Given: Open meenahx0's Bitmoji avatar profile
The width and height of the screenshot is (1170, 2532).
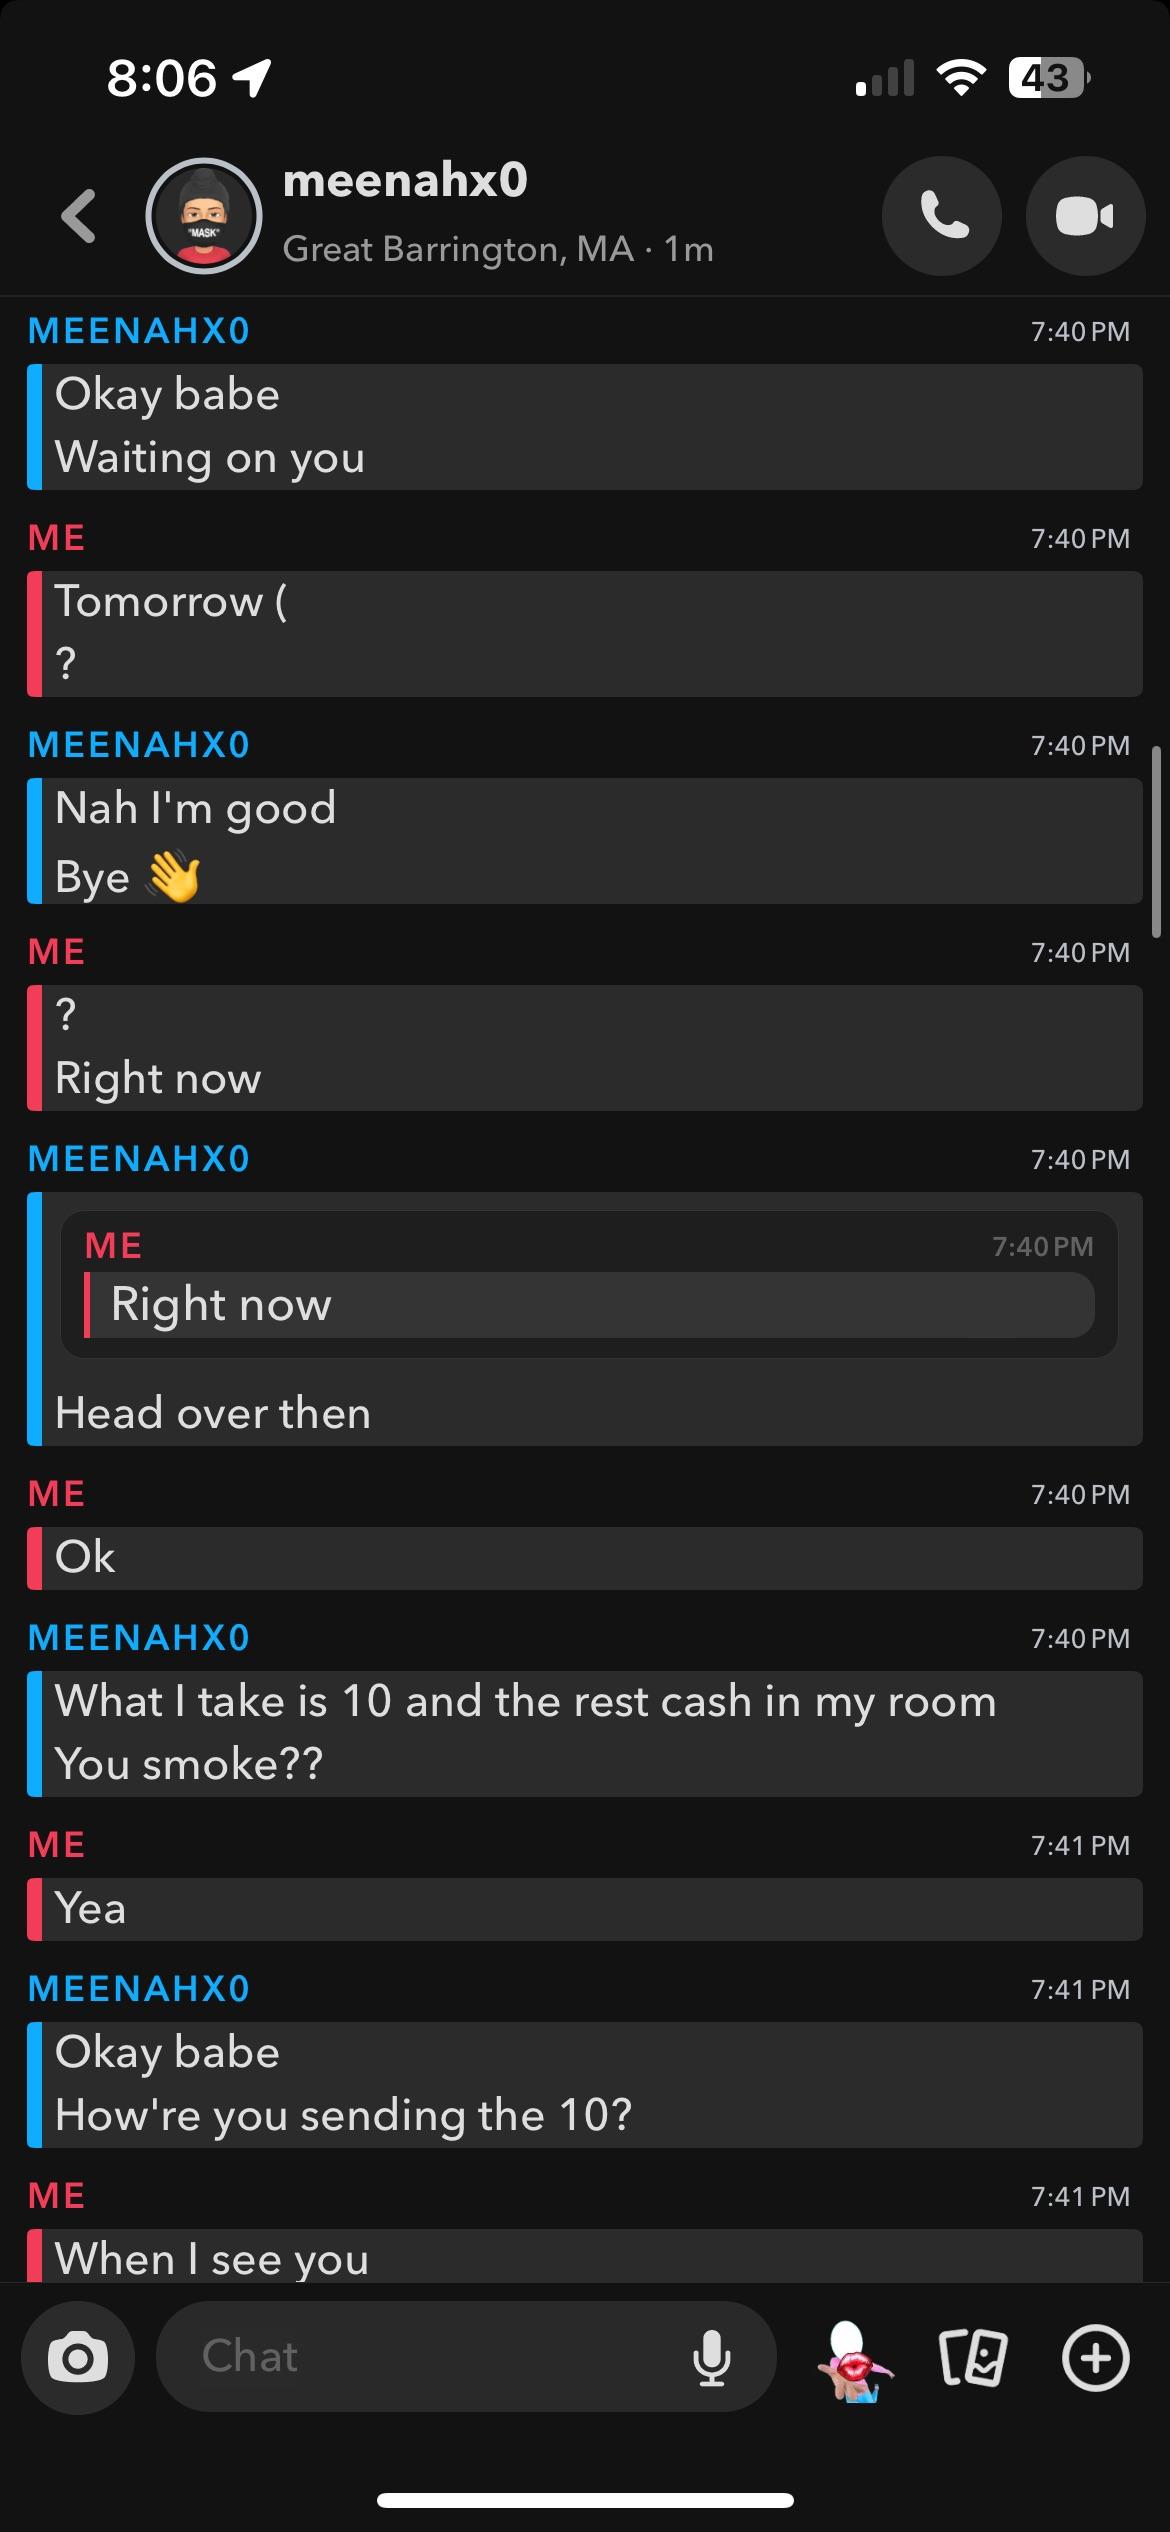Looking at the screenshot, I should tap(204, 216).
